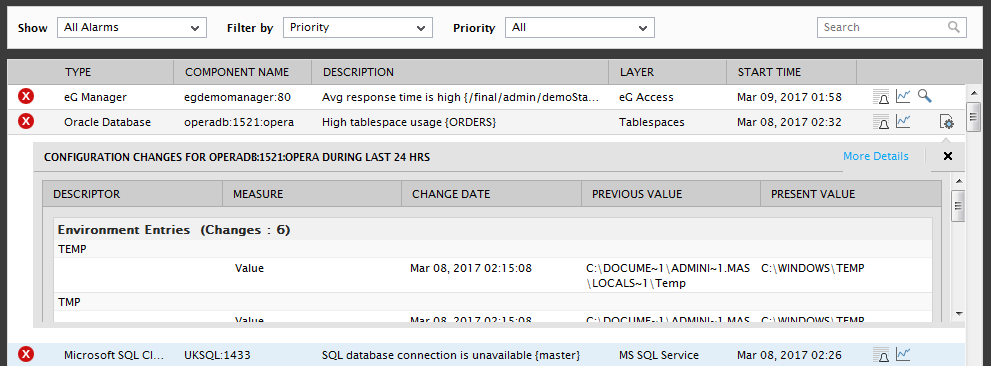The height and width of the screenshot is (366, 991).
Task: Select the UKSQL:1433 component name
Action: [217, 355]
